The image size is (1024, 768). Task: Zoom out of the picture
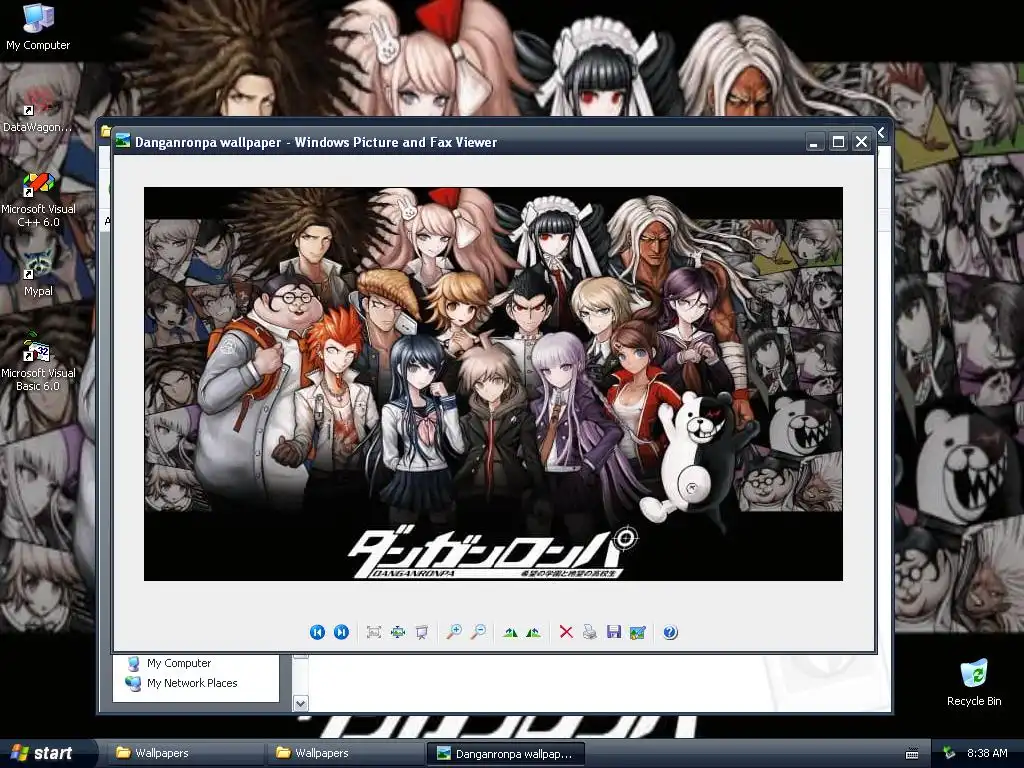pyautogui.click(x=479, y=632)
